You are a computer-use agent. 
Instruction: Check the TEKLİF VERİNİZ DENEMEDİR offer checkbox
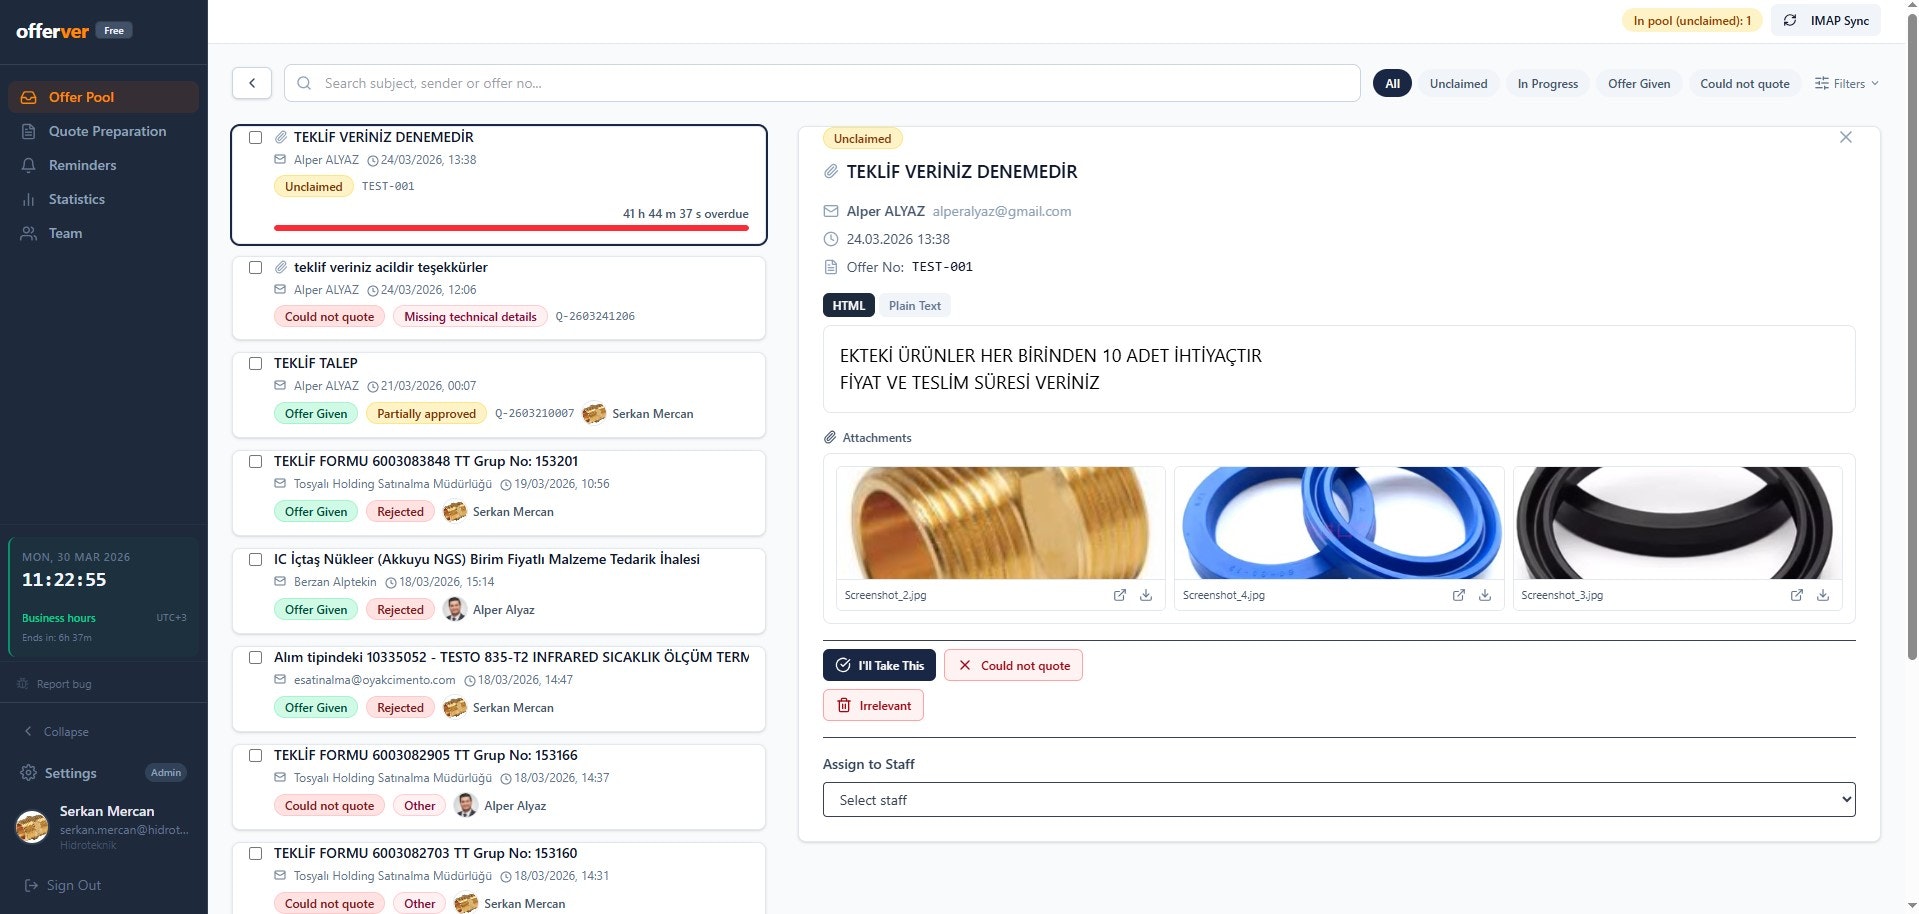[x=255, y=137]
